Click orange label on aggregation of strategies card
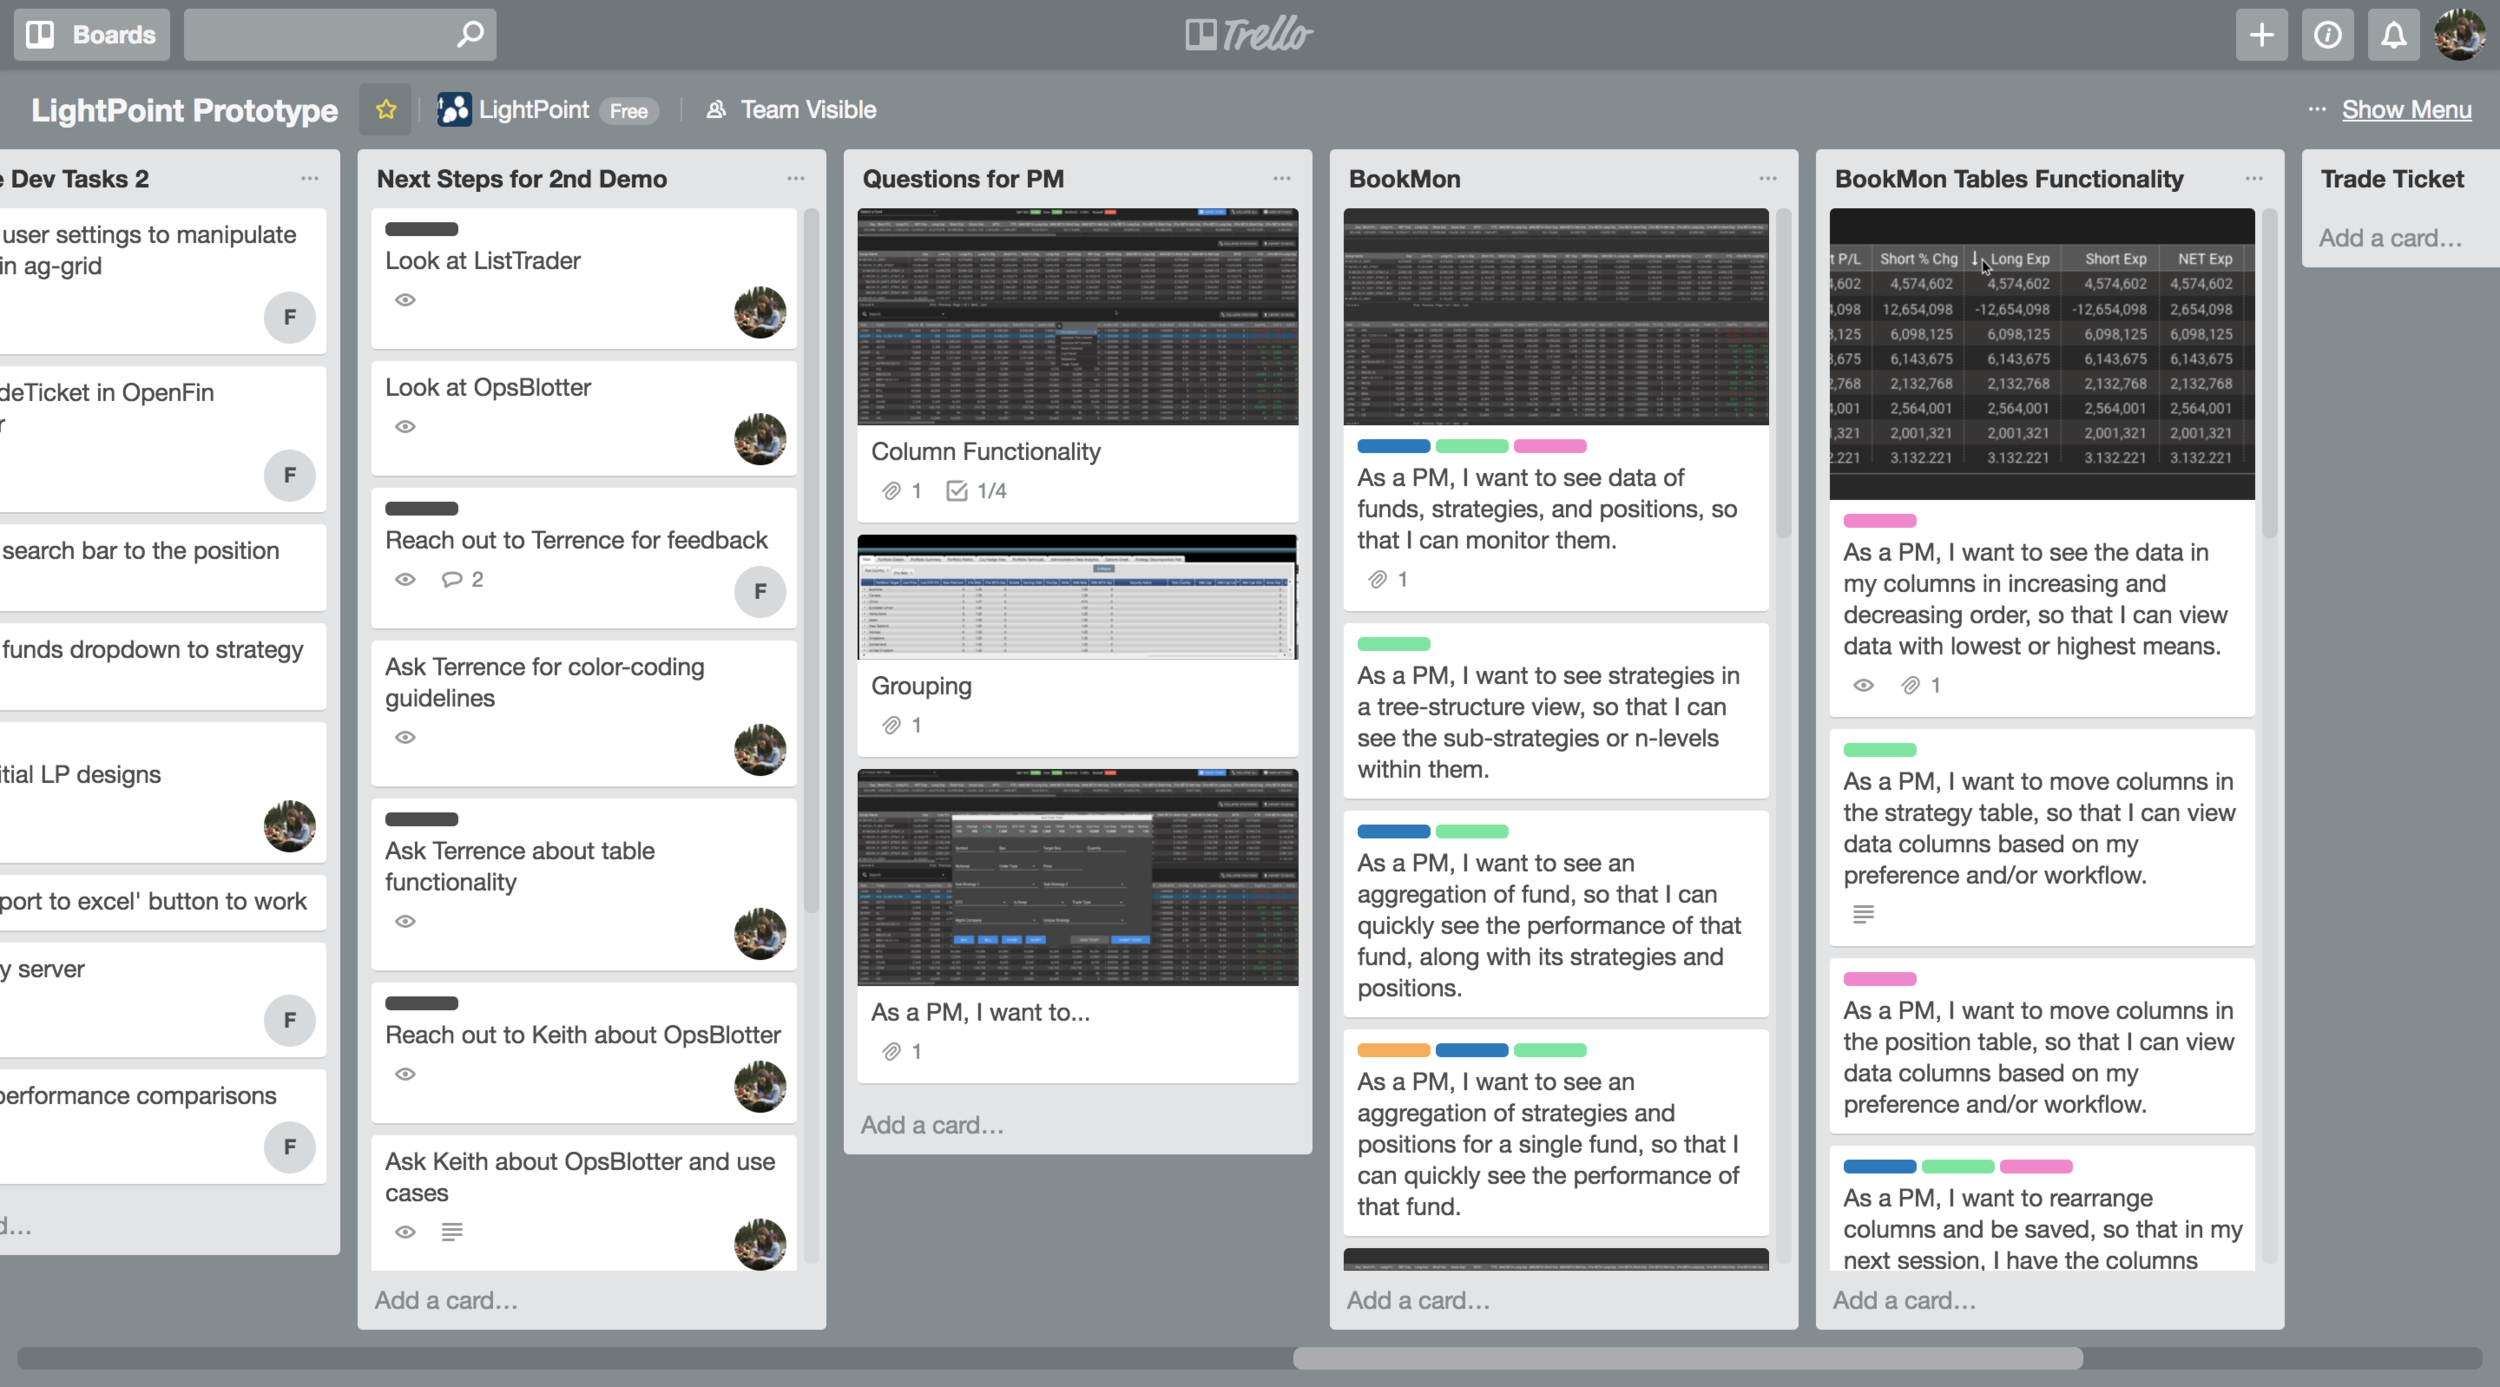Screen dimensions: 2500x1387 pyautogui.click(x=1394, y=1051)
